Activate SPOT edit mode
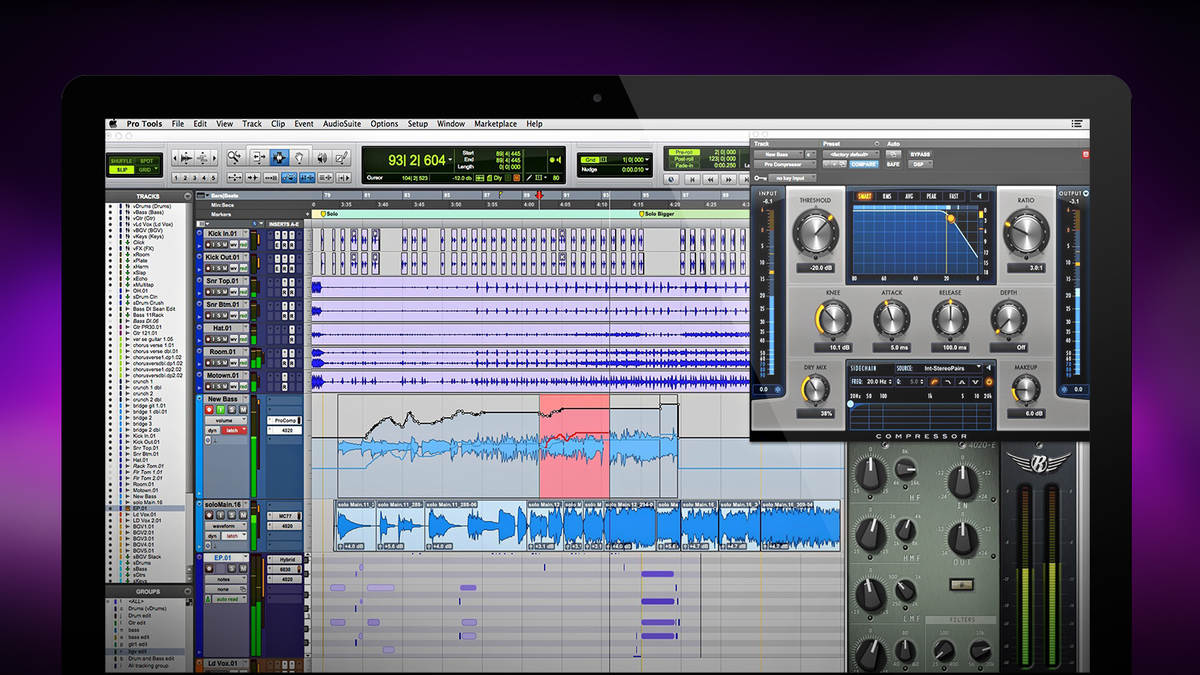This screenshot has width=1200, height=675. tap(146, 161)
